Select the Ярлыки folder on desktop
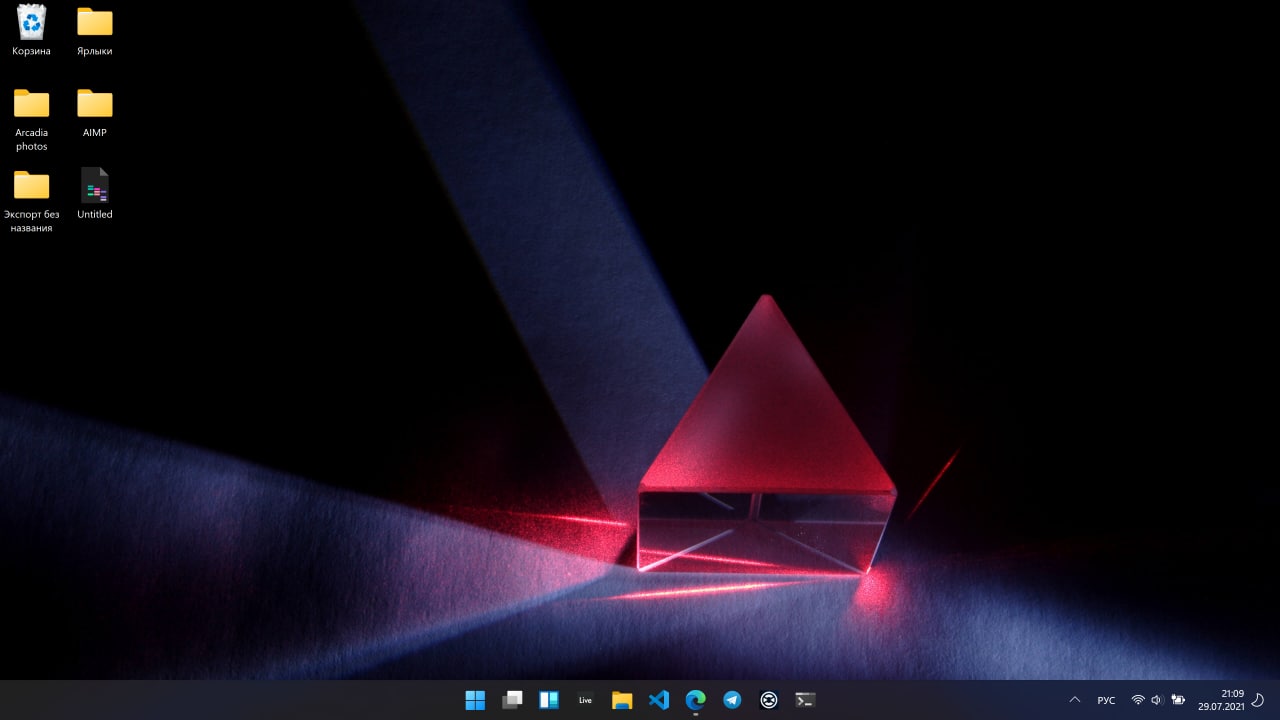 point(95,31)
